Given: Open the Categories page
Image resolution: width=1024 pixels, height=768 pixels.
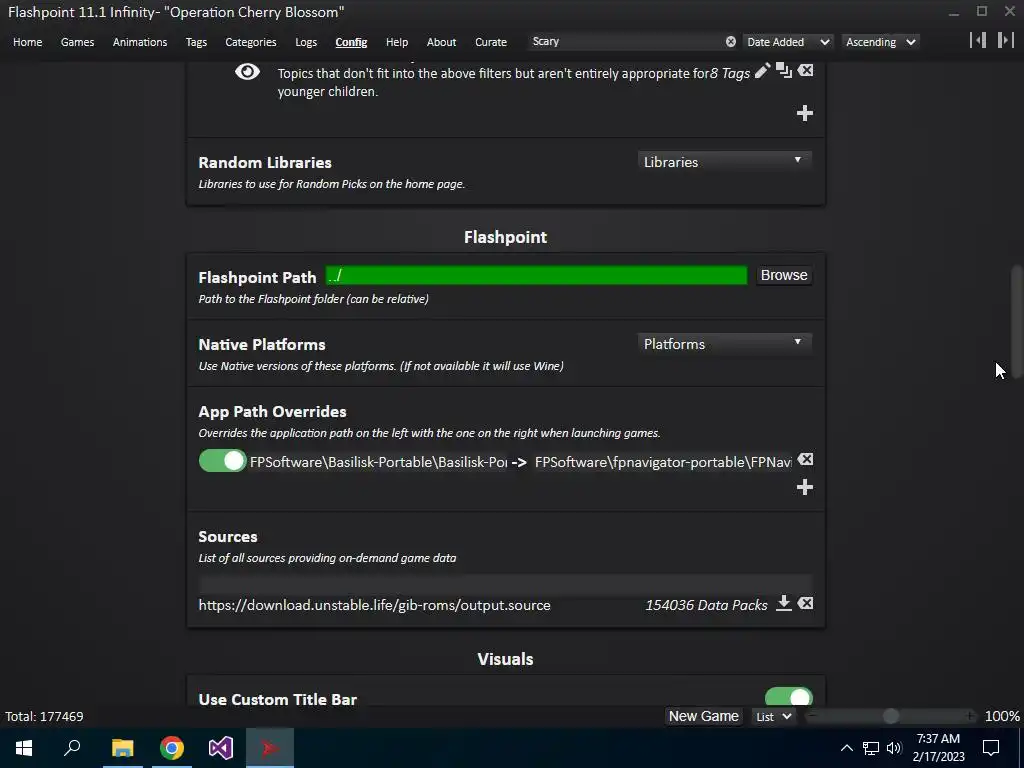Looking at the screenshot, I should coord(251,42).
